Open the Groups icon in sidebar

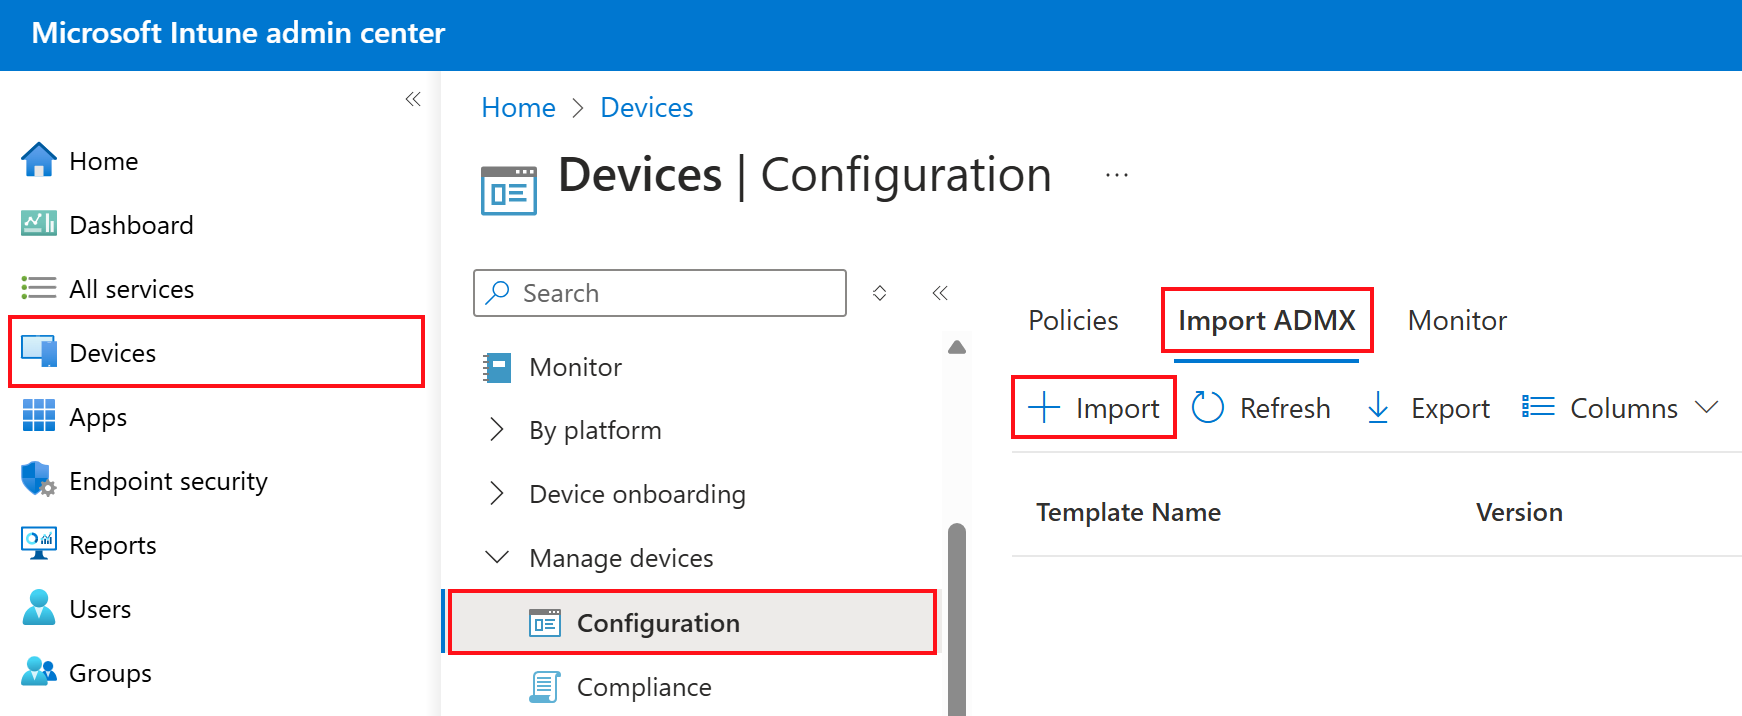[39, 672]
